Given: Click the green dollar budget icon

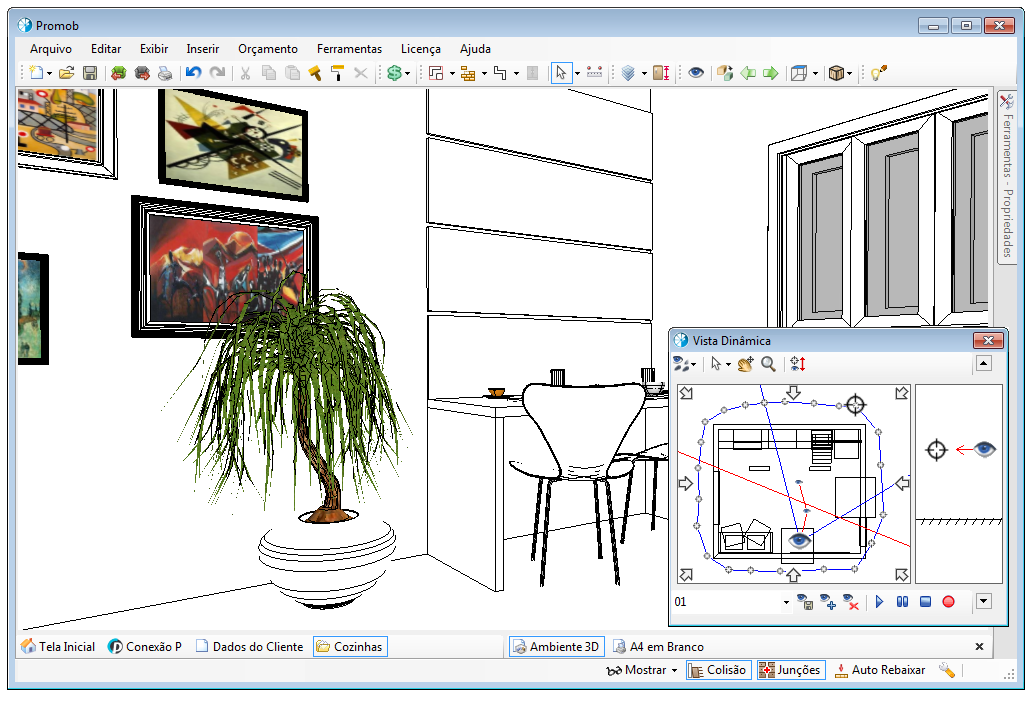Looking at the screenshot, I should click(394, 73).
